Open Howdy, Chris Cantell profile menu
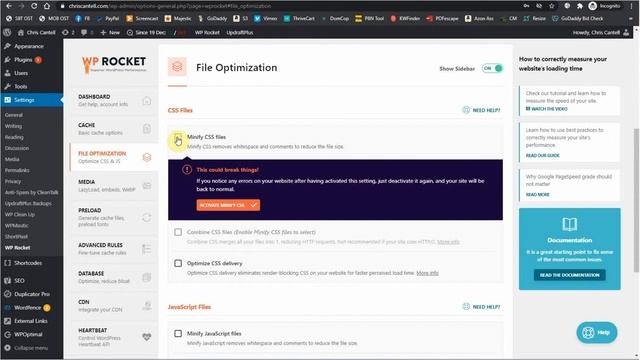 (601, 32)
